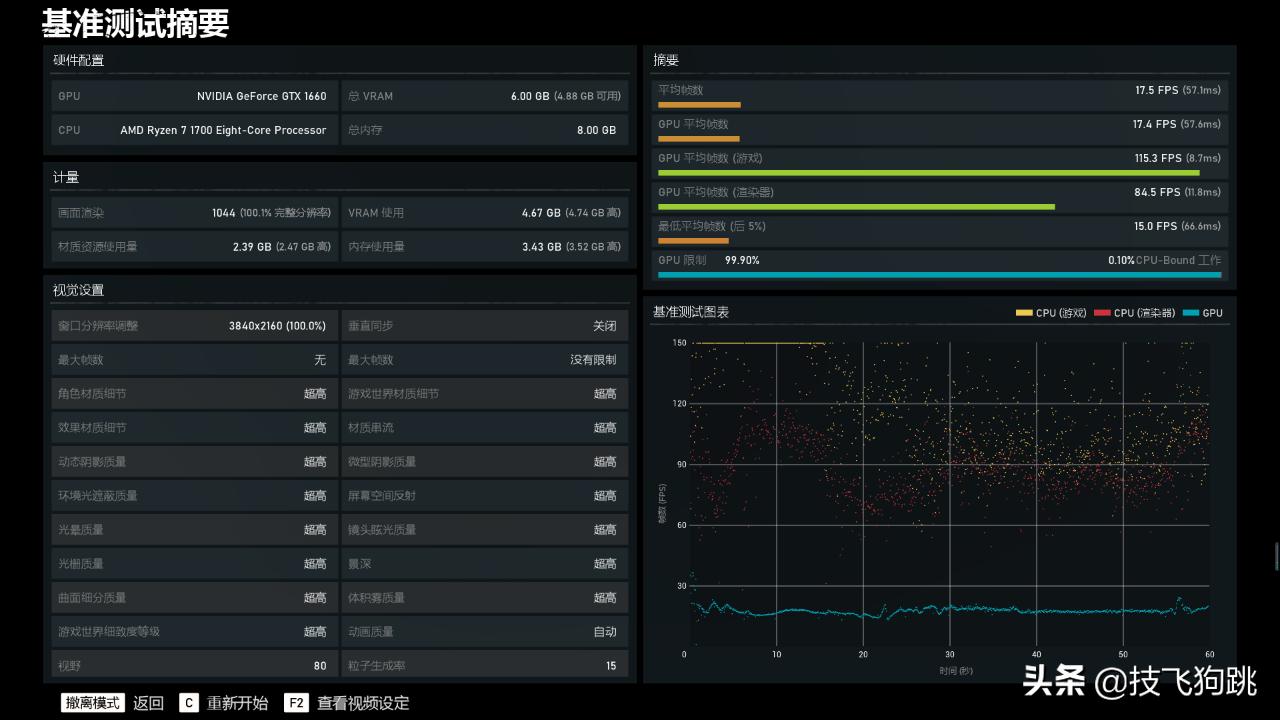Click the blue GPU legend marker

coord(1190,313)
